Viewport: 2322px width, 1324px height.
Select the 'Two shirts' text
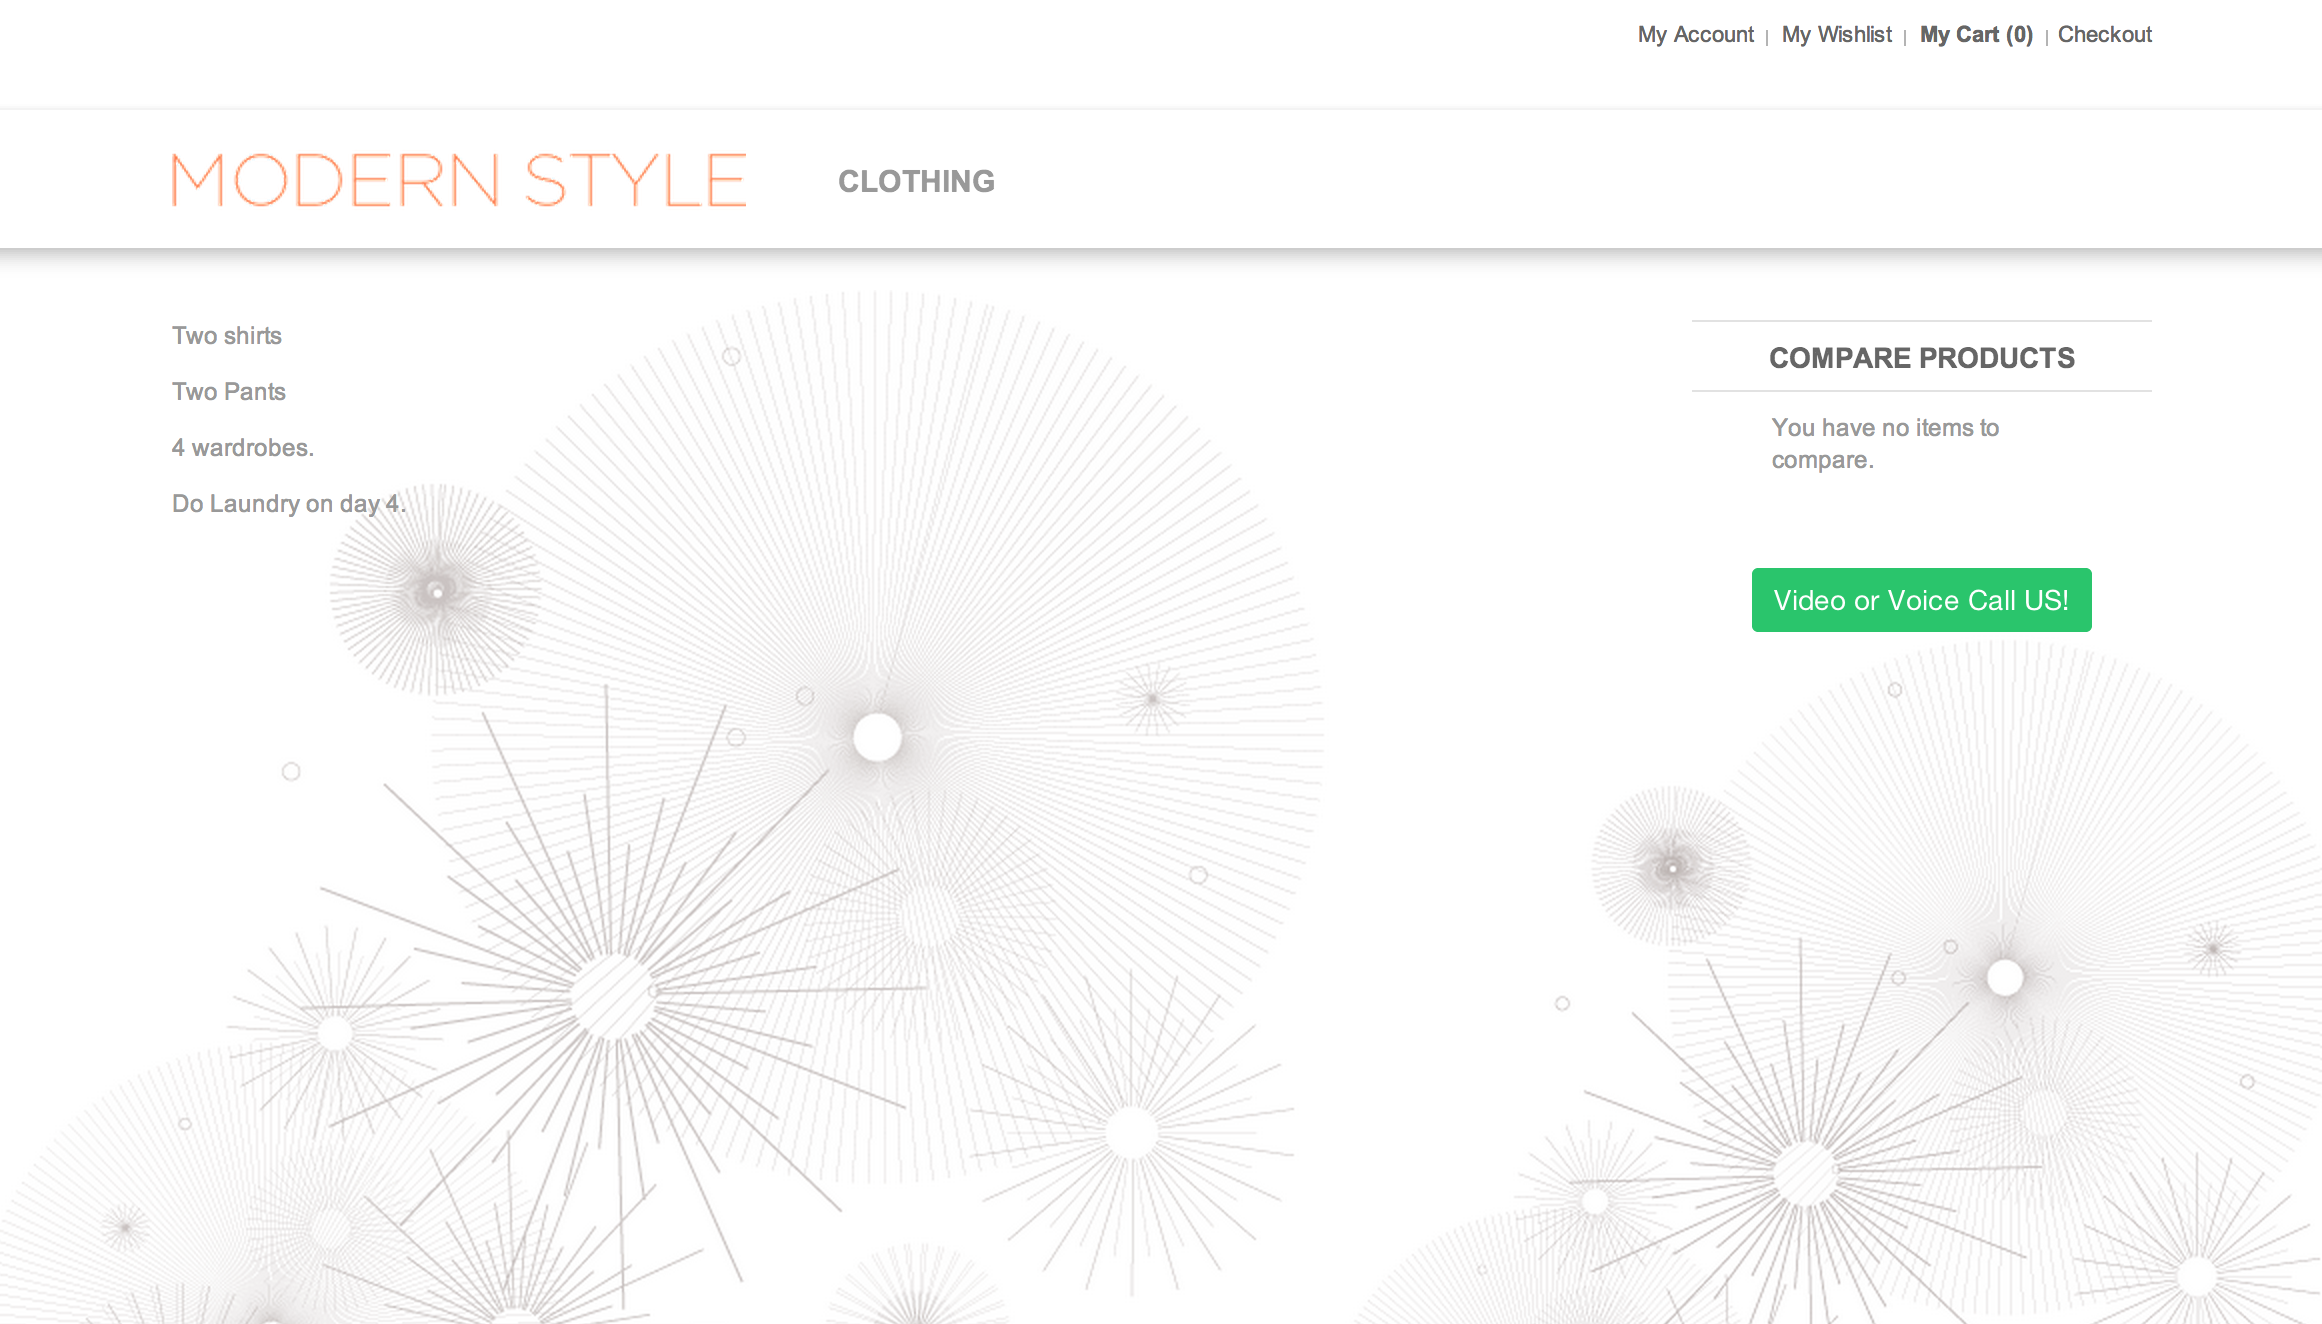tap(227, 336)
